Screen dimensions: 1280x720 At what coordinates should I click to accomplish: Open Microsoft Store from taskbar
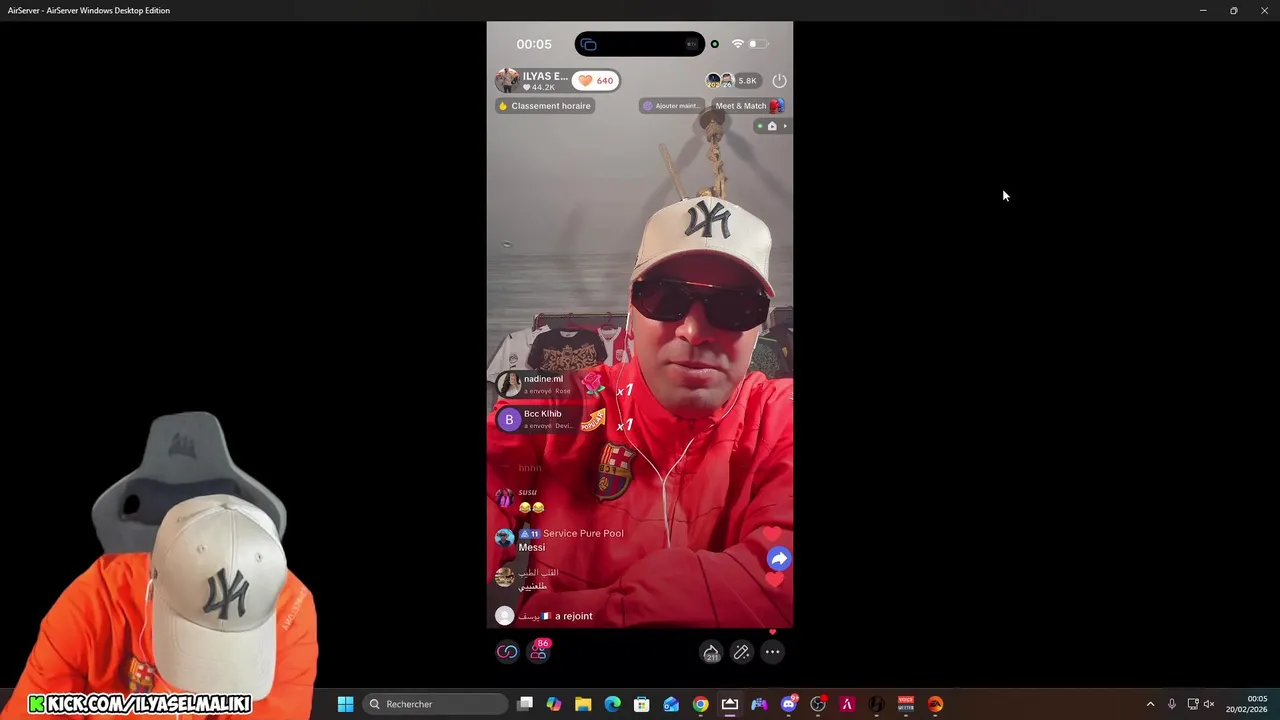click(642, 704)
